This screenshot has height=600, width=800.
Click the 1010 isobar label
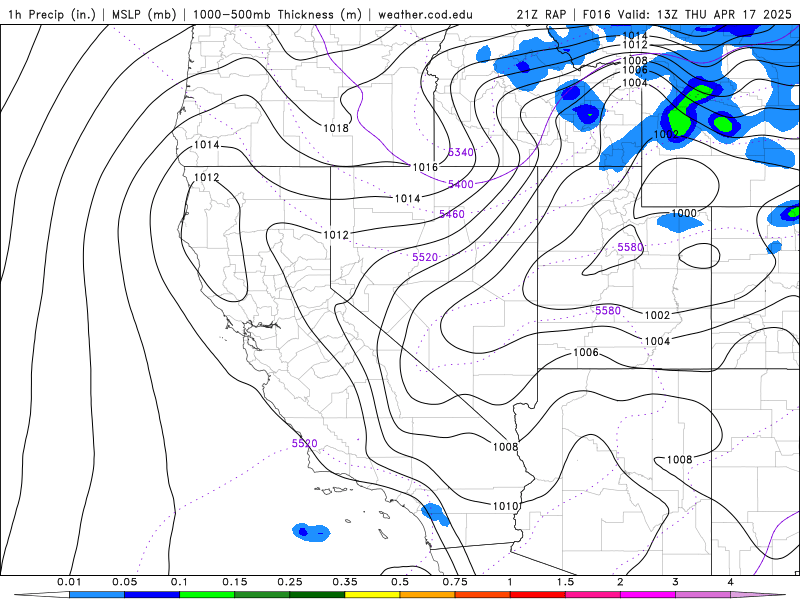[505, 506]
